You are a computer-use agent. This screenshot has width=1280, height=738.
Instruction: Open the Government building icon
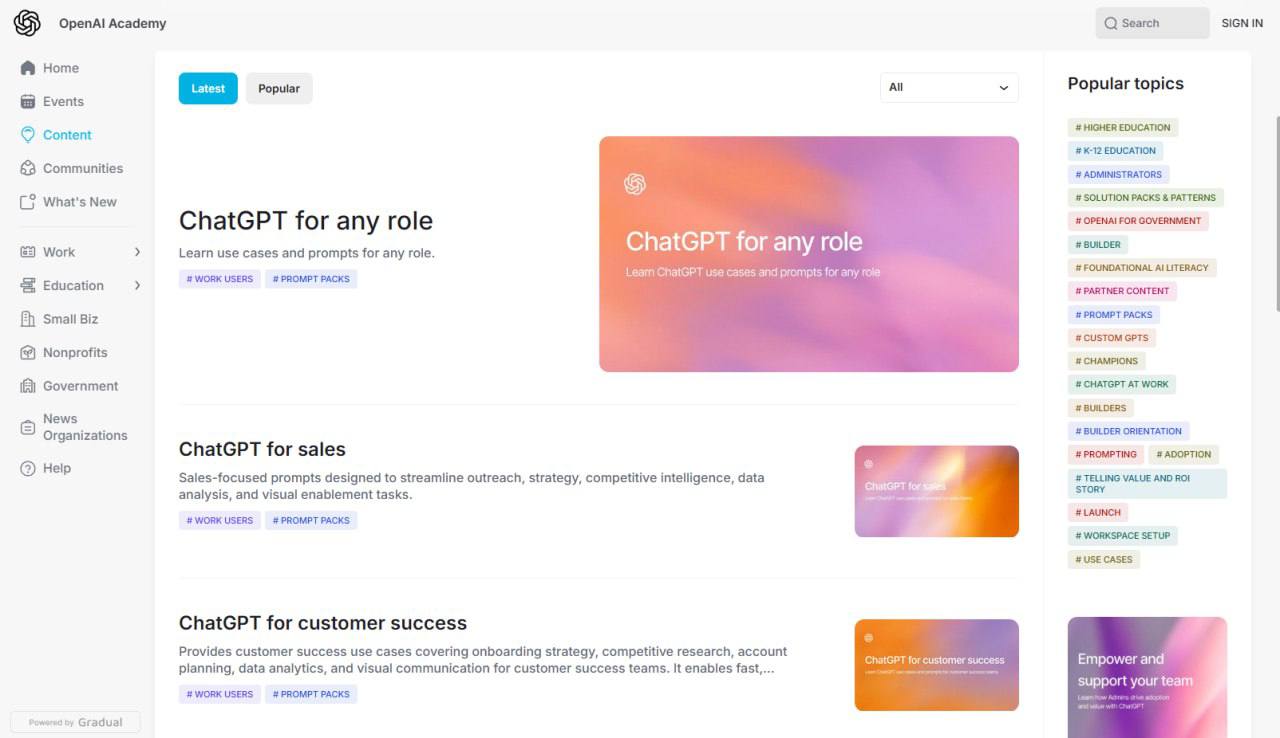point(28,386)
